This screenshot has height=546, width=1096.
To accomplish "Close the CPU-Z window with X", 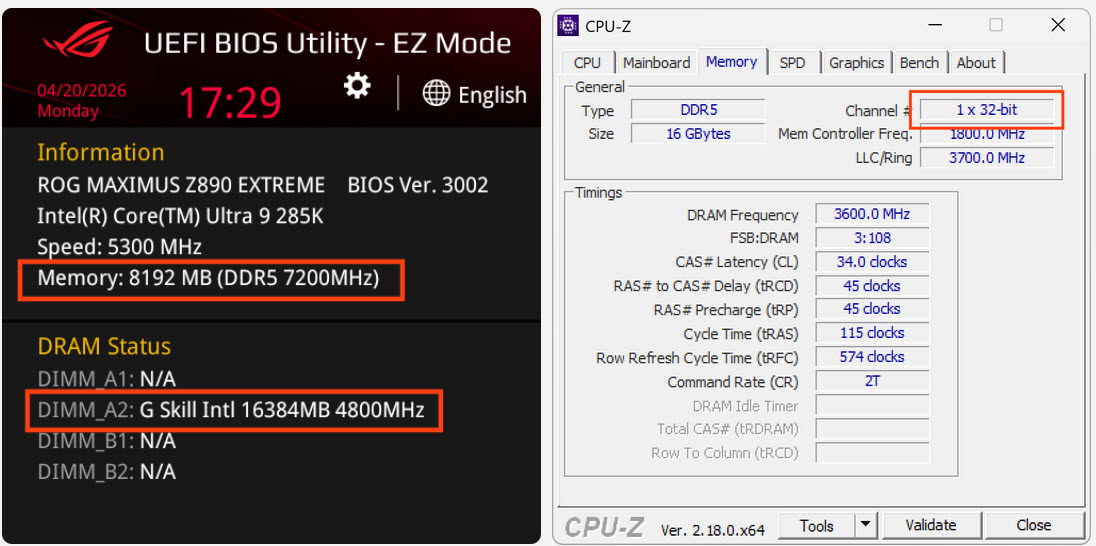I will coord(1058,26).
